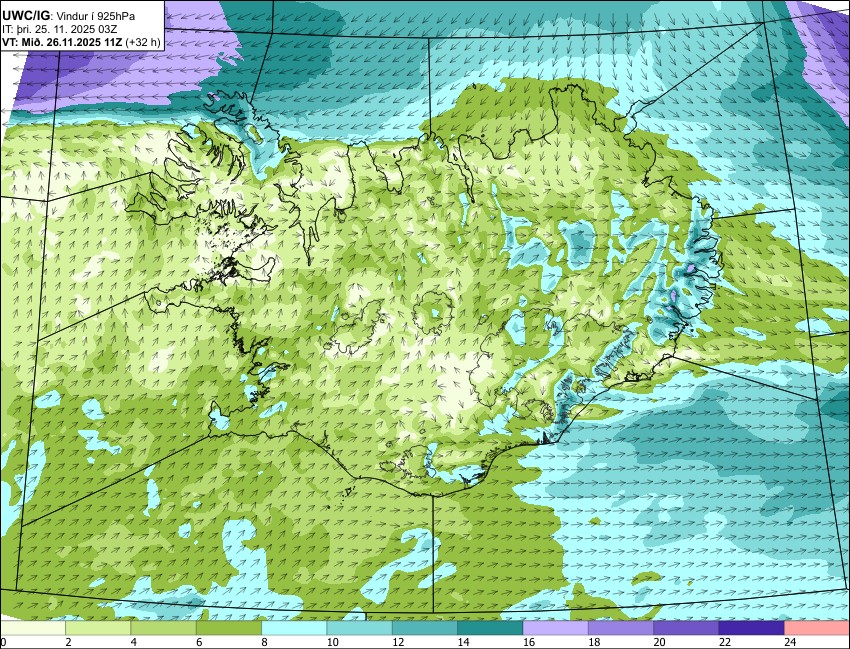Image resolution: width=850 pixels, height=649 pixels.
Task: Click the 0-2 pale cream legend swatch
Action: (x=33, y=628)
